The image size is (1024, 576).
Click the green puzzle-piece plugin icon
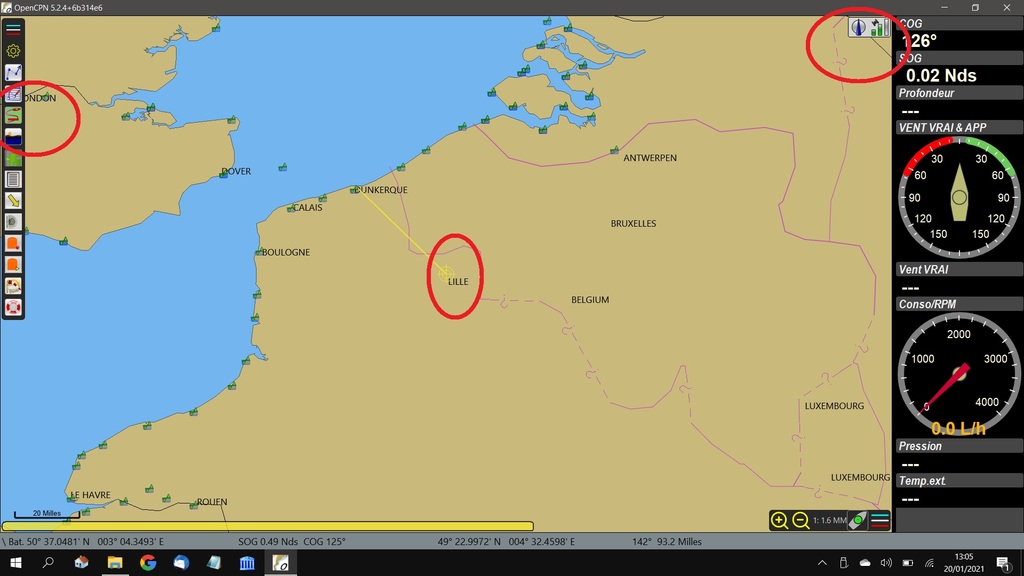pos(13,158)
